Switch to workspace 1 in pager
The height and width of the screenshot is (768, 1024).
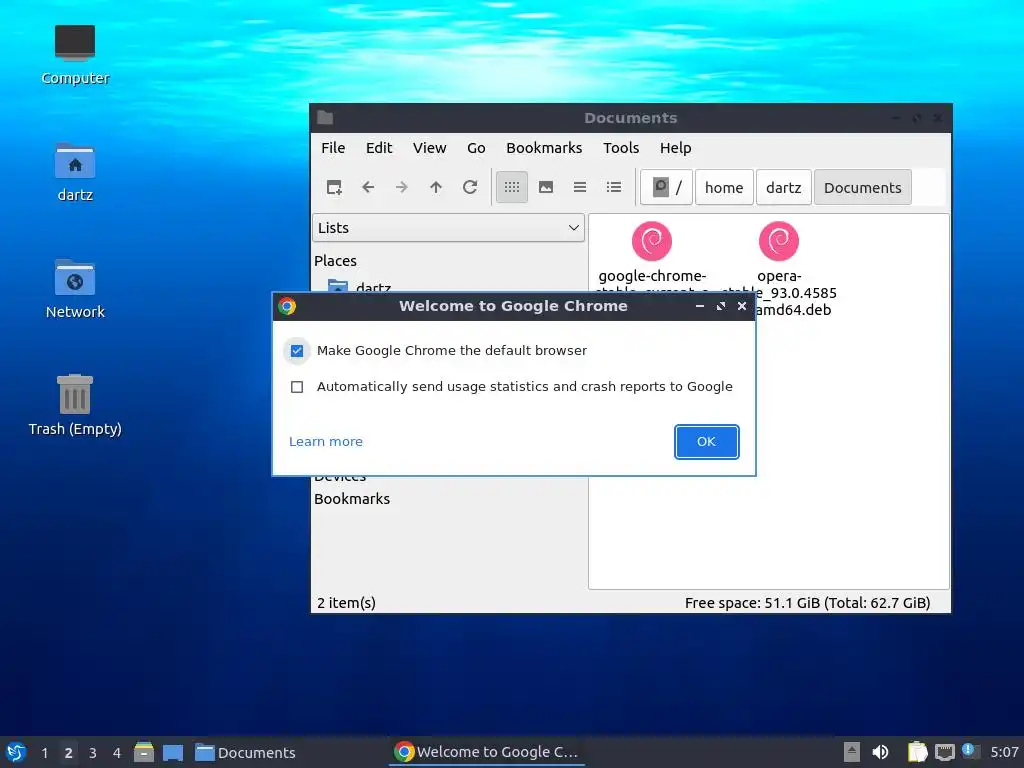pos(44,753)
